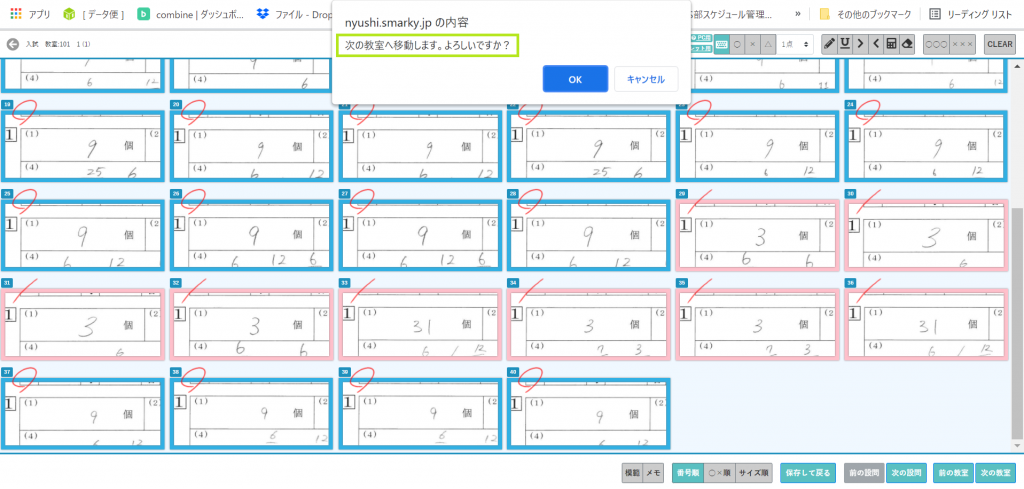The image size is (1024, 489).
Task: Select answer card number 40
Action: pyautogui.click(x=588, y=413)
